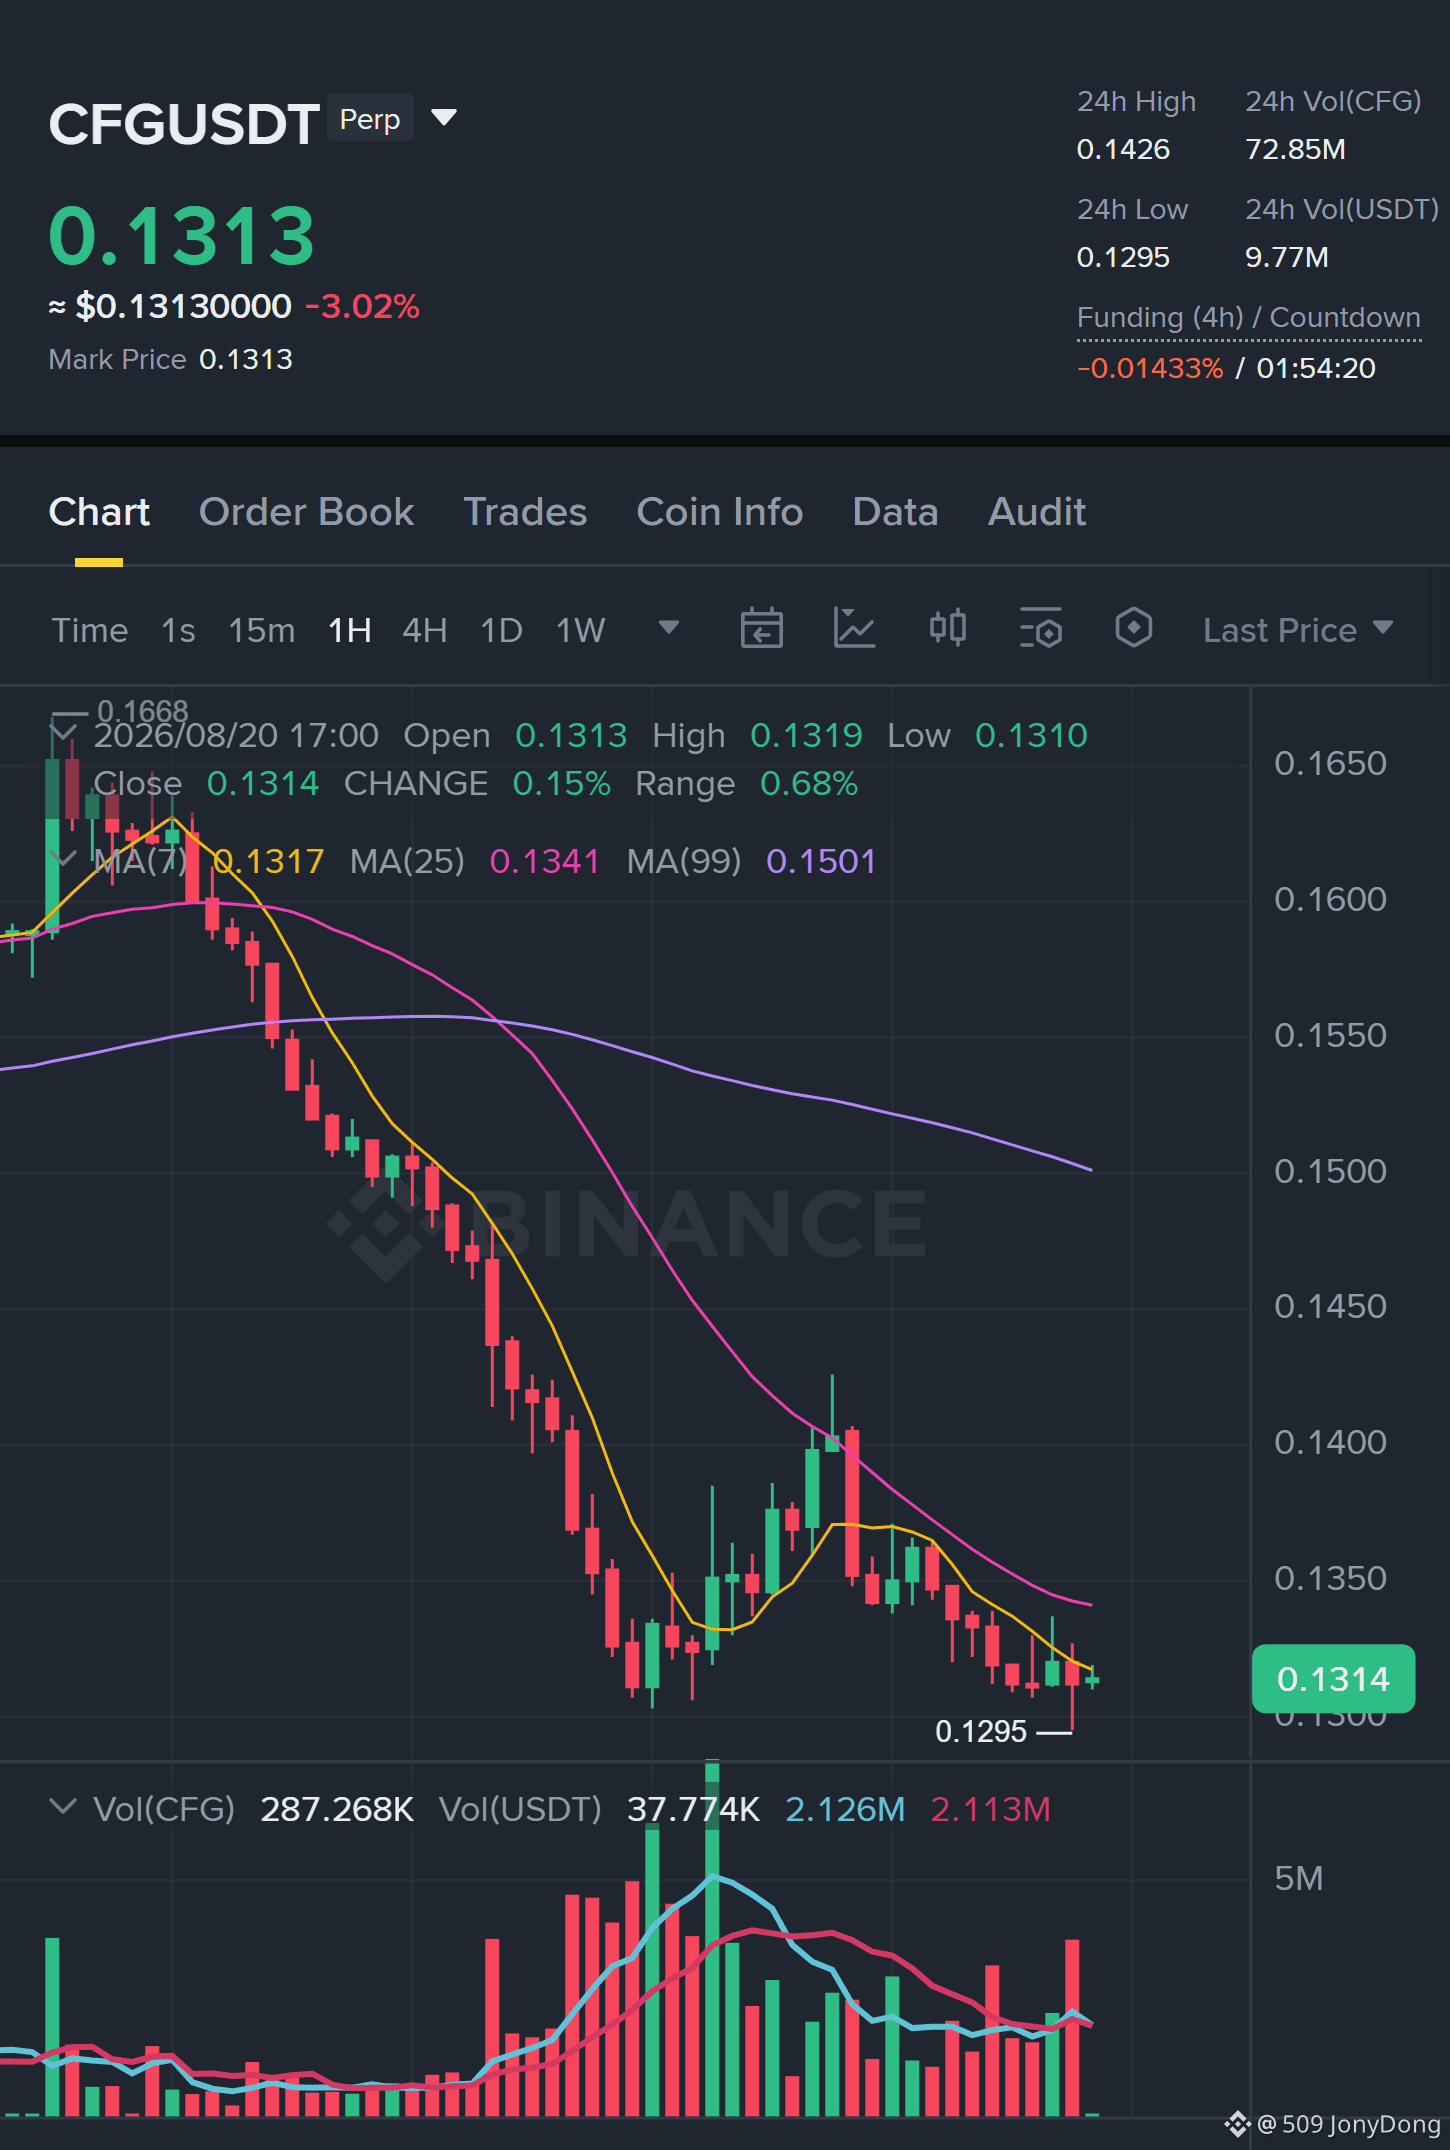Collapse the Vol(CFG) indicator chevron
The image size is (1450, 2150).
[63, 1807]
